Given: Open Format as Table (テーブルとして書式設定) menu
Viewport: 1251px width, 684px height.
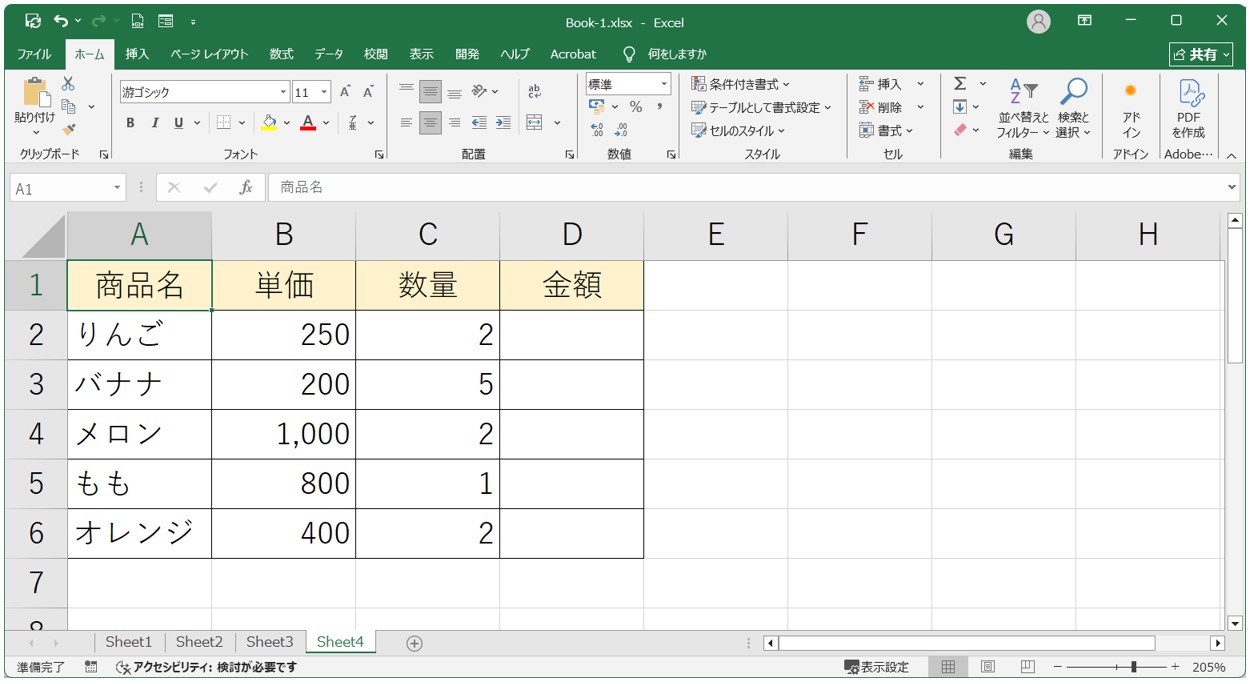Looking at the screenshot, I should coord(762,107).
